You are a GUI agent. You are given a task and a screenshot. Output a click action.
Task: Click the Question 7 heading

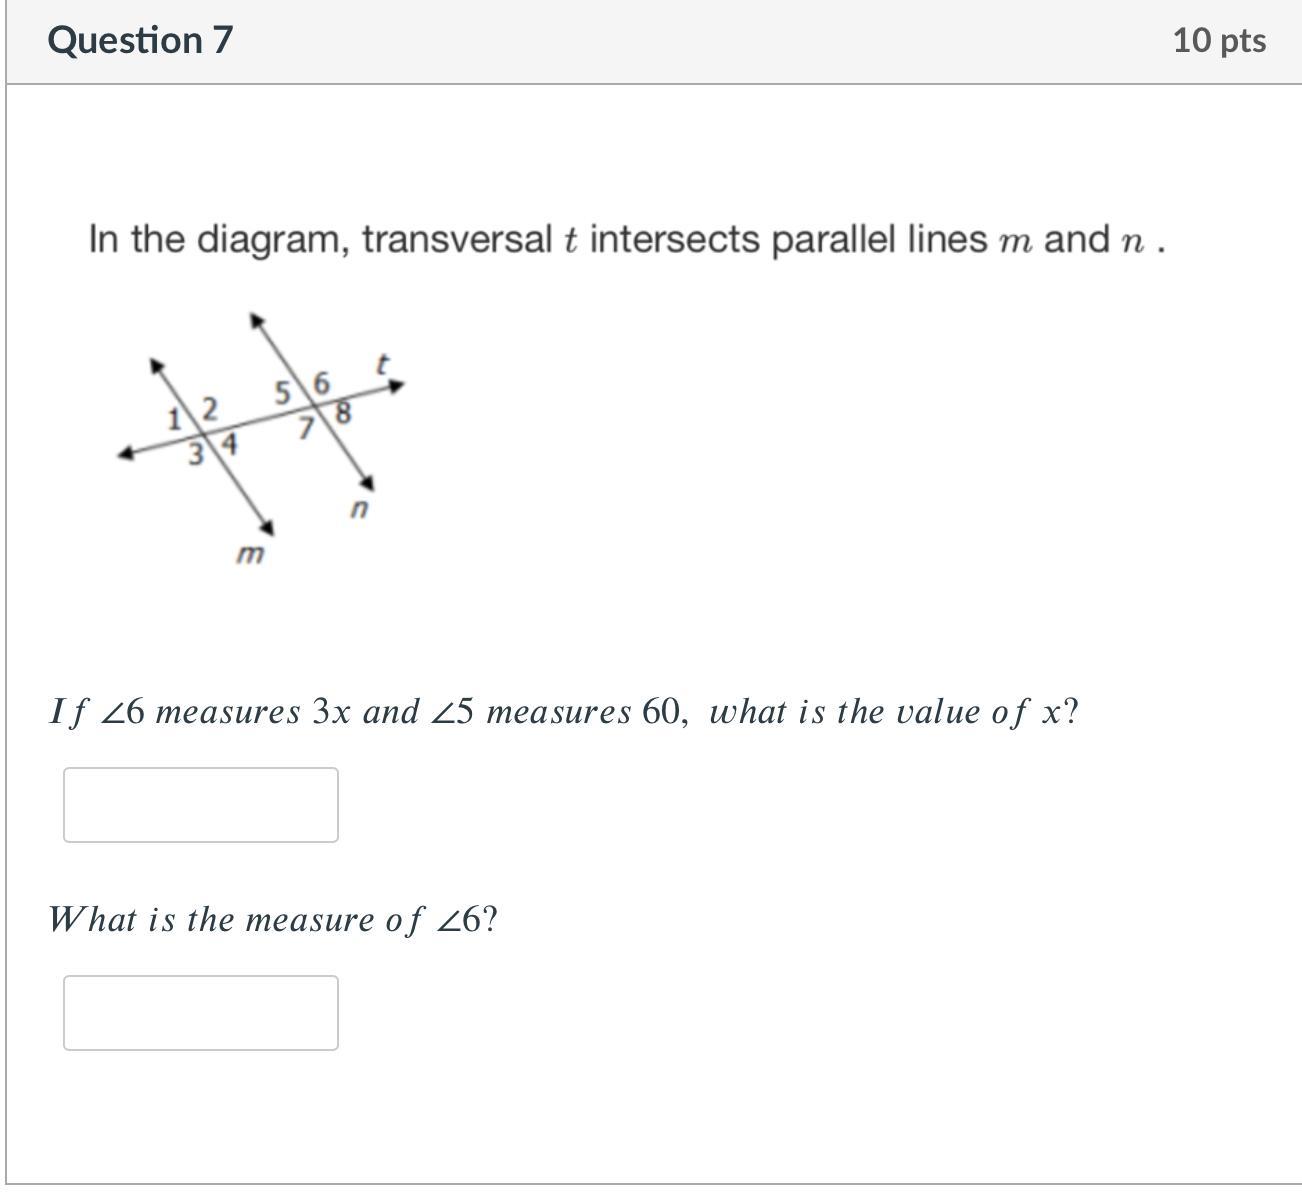140,40
